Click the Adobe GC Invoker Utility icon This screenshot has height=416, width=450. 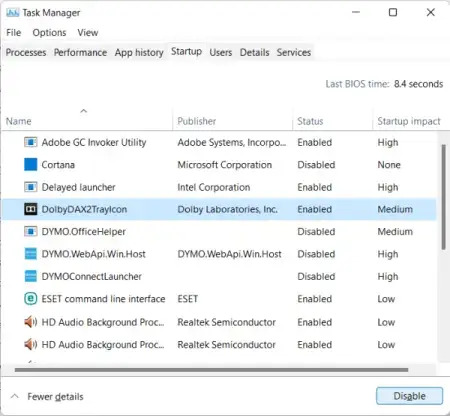click(x=30, y=142)
